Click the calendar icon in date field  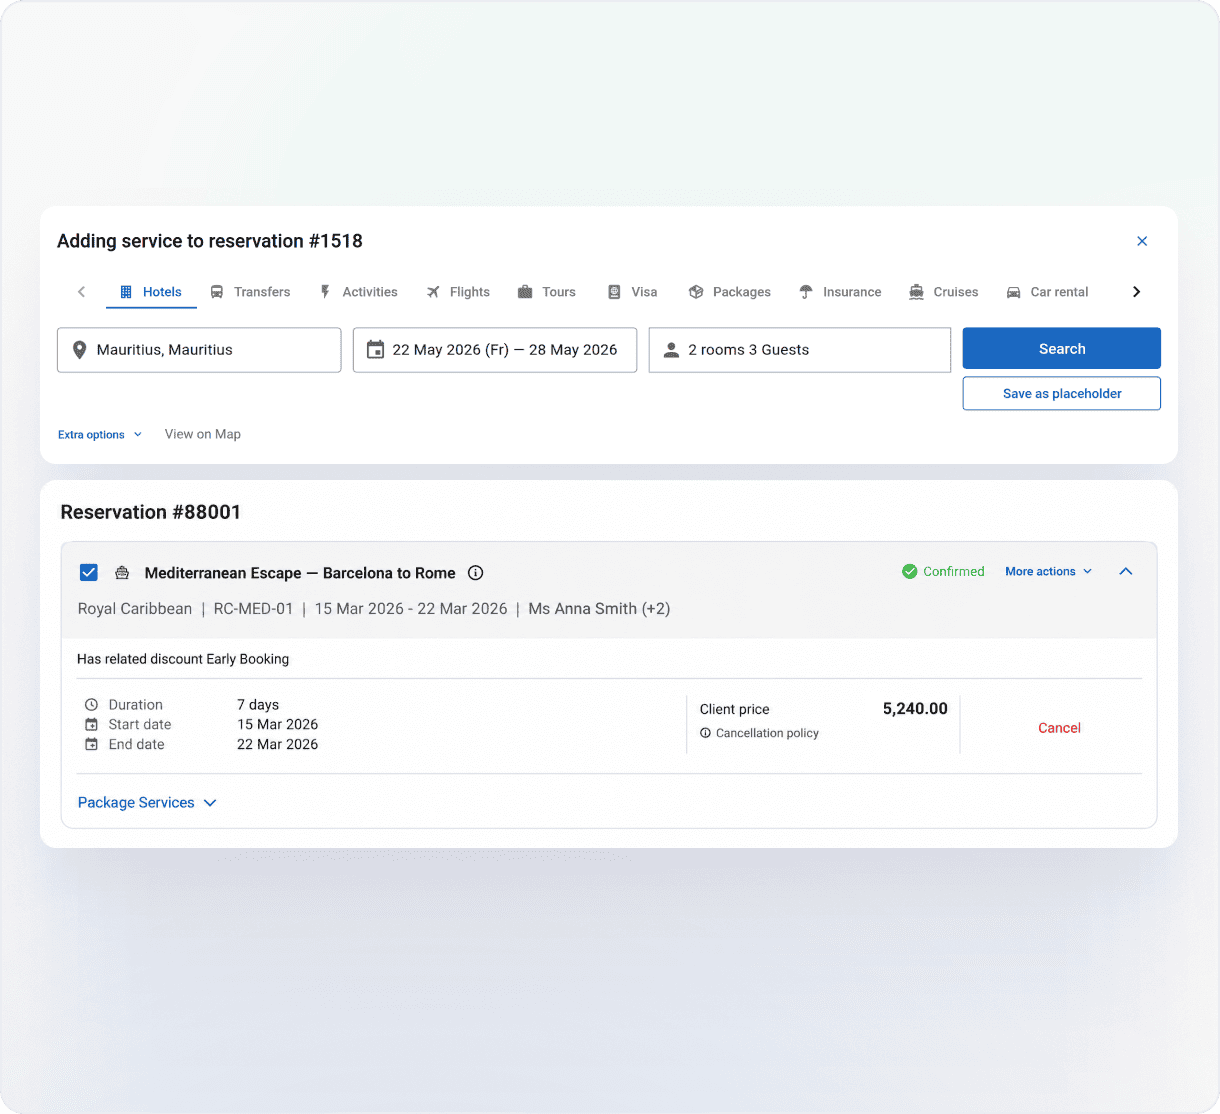pyautogui.click(x=375, y=350)
